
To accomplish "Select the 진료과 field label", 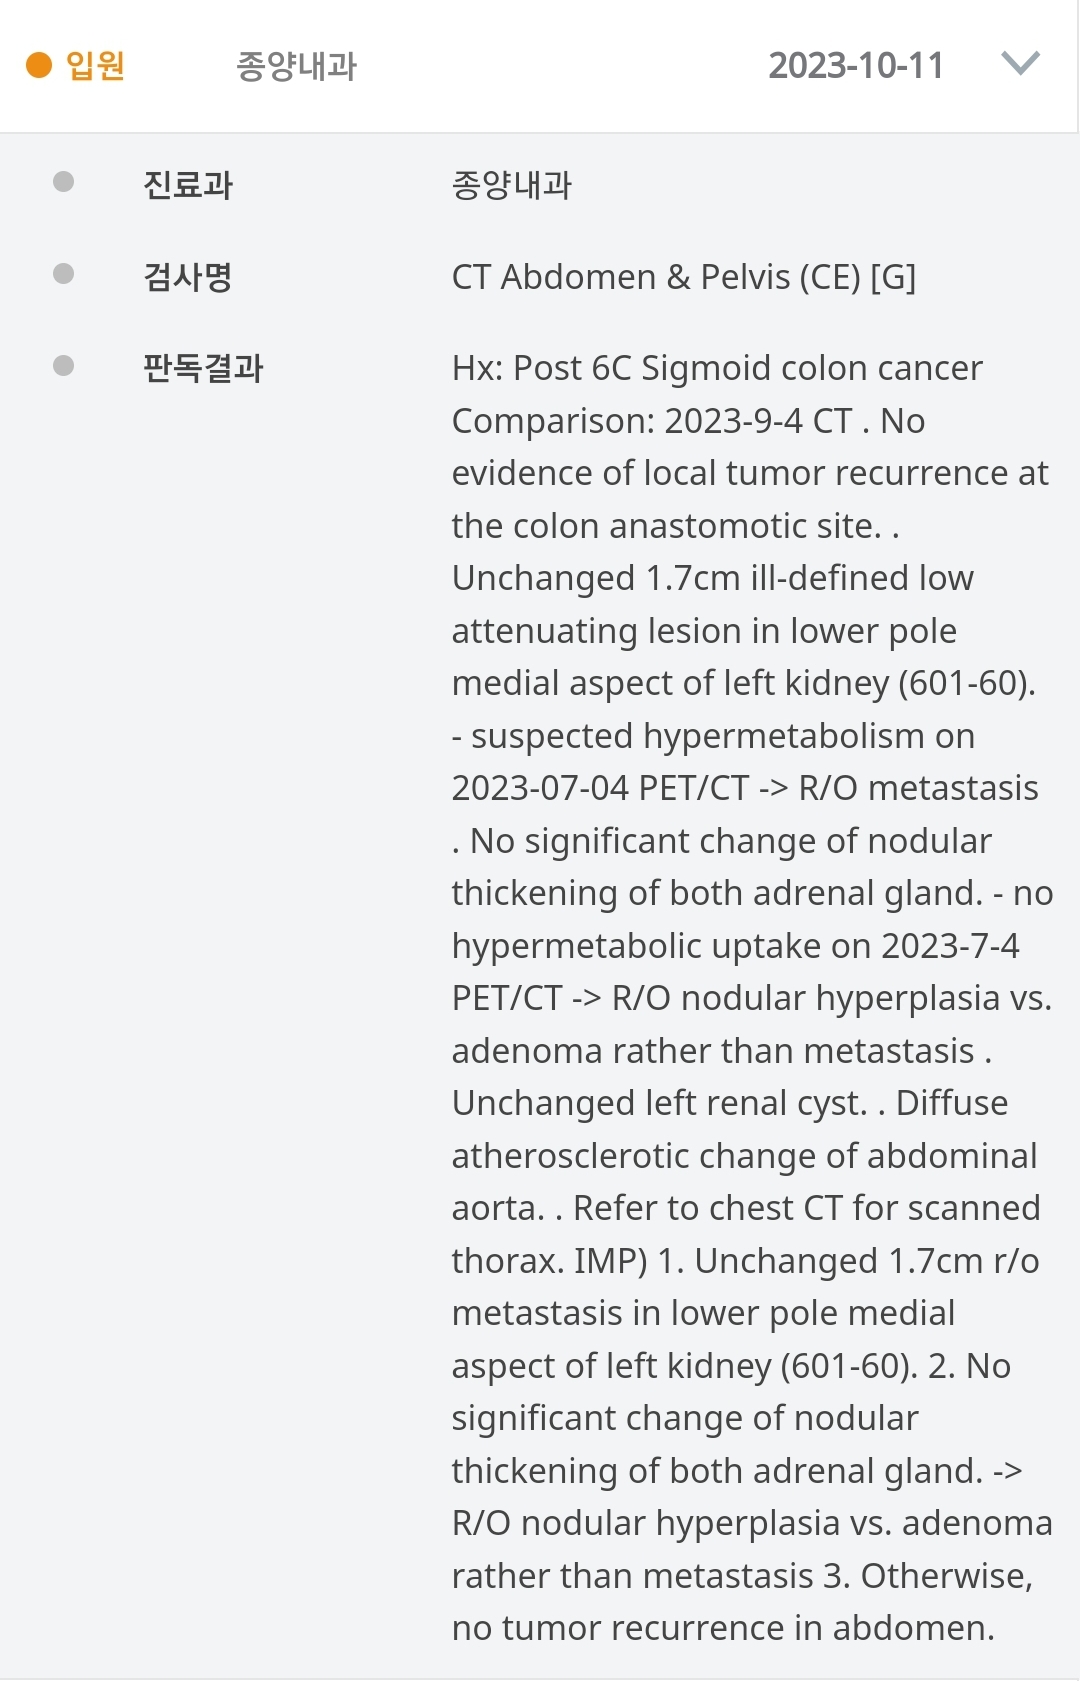I will click(x=188, y=185).
